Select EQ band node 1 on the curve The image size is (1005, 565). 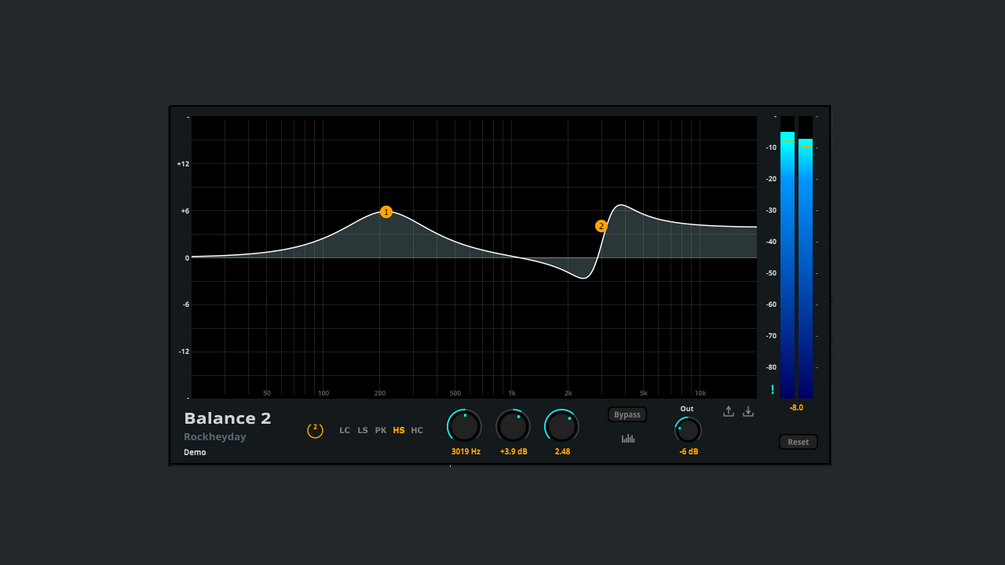coord(386,212)
